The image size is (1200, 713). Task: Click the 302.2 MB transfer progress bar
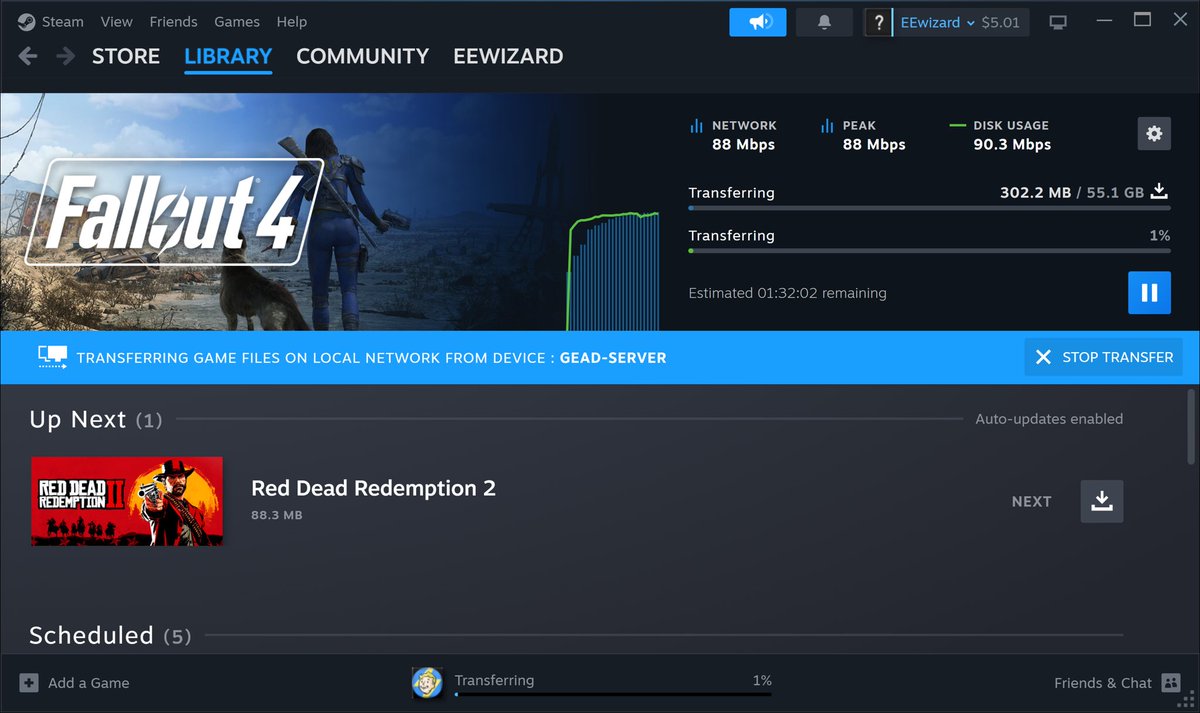point(929,208)
